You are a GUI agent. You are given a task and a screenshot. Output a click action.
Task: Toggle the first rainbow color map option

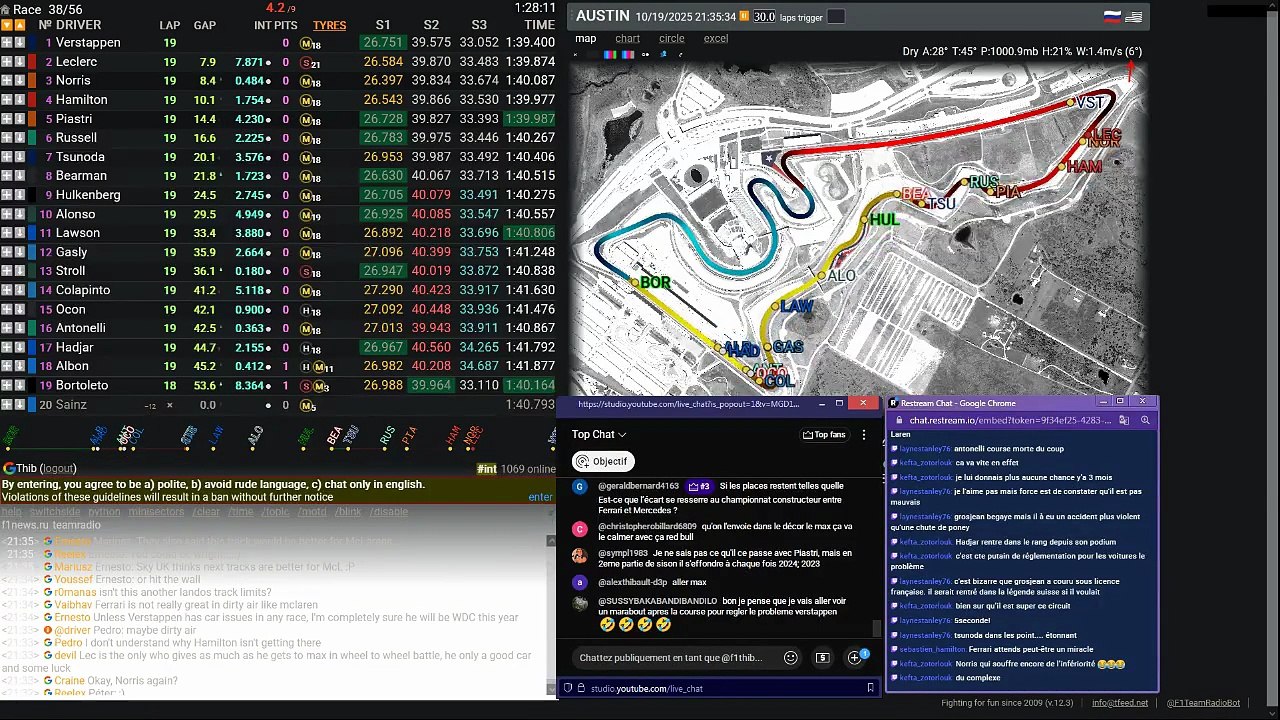pos(609,54)
